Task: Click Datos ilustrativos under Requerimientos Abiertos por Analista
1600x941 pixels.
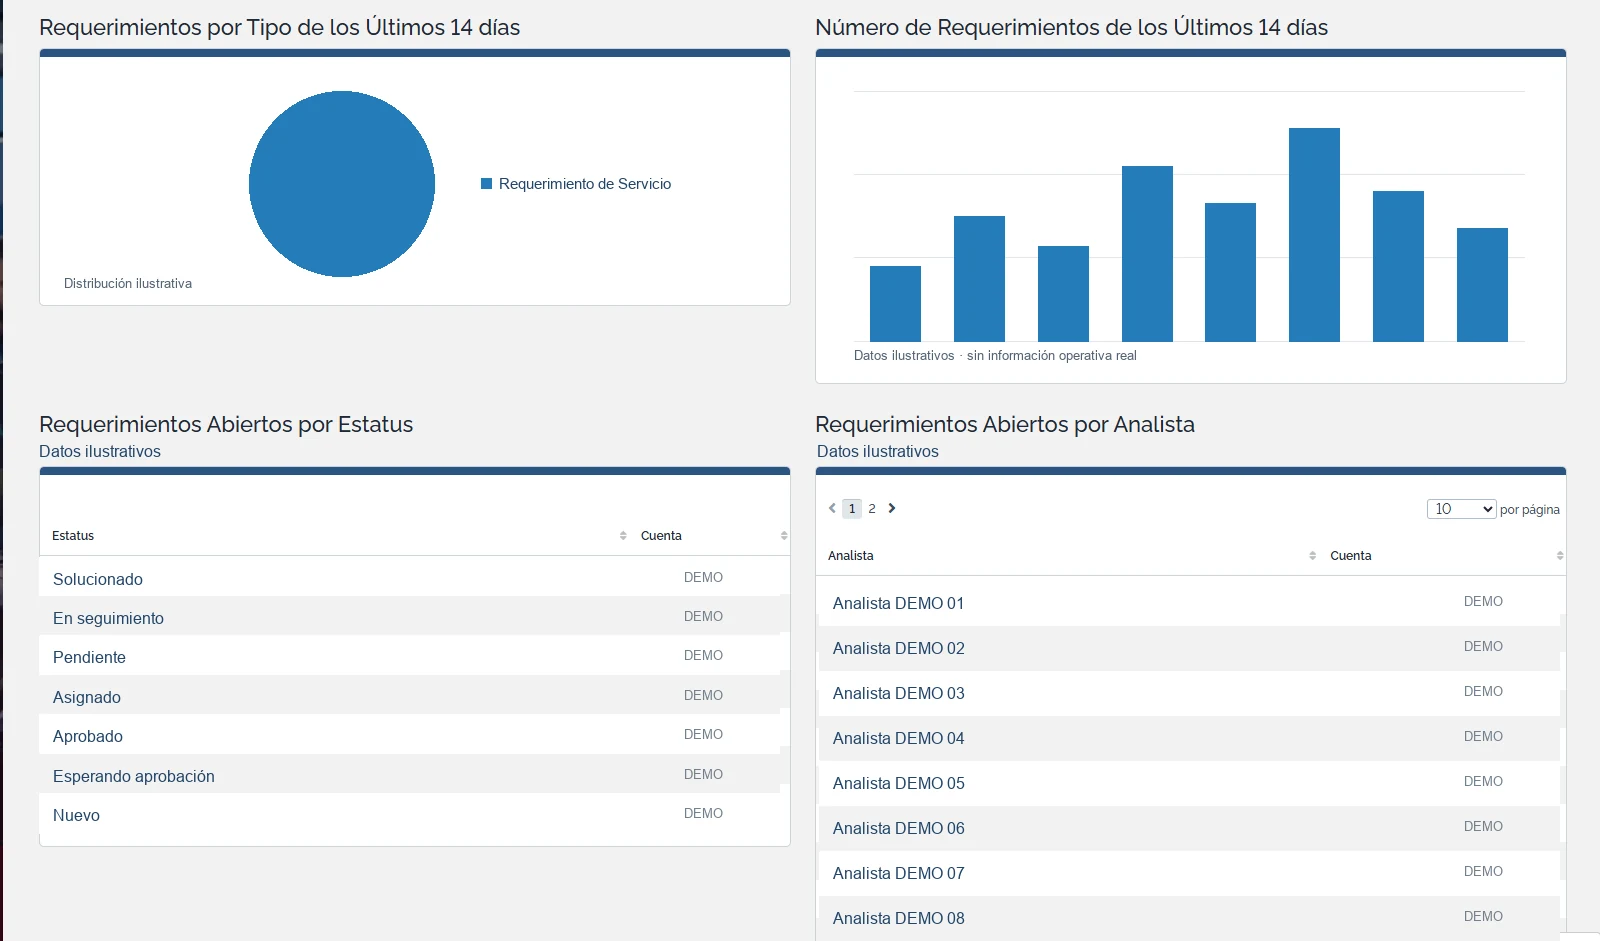Action: click(x=878, y=451)
